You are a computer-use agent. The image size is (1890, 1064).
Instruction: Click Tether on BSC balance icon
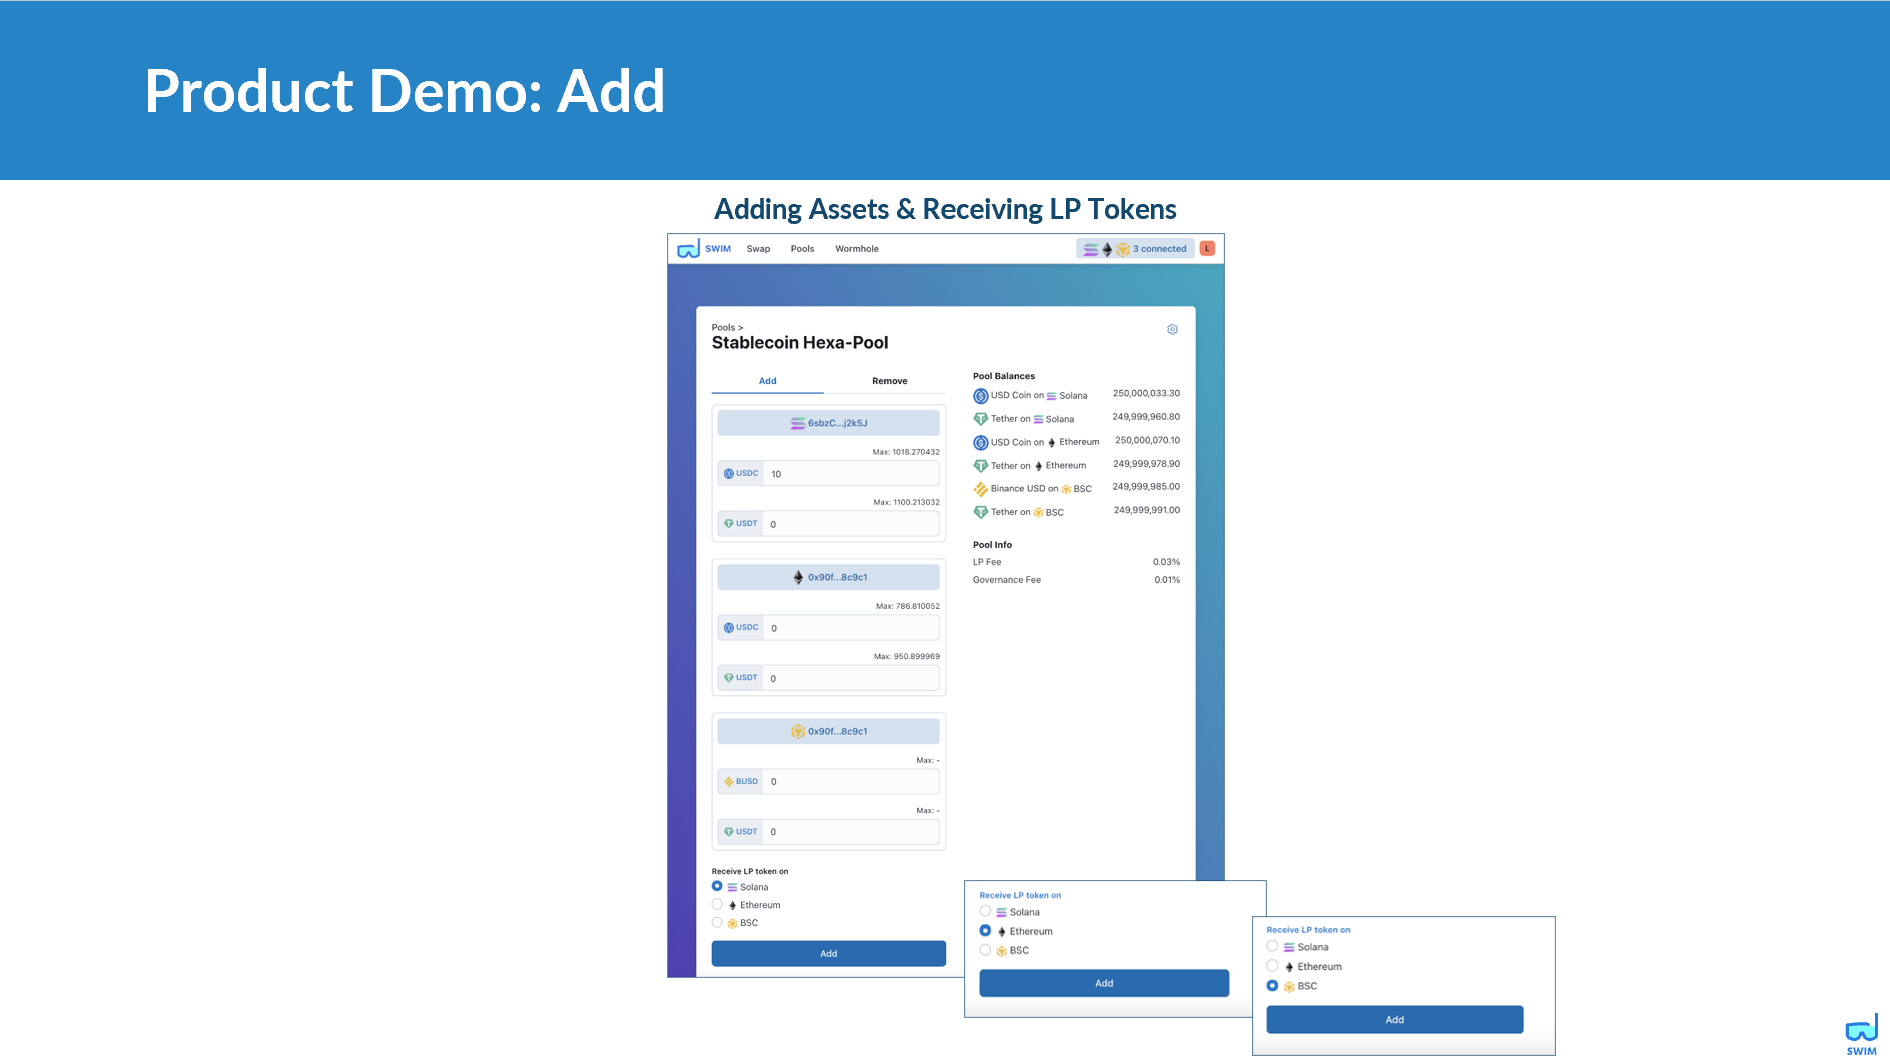click(981, 512)
